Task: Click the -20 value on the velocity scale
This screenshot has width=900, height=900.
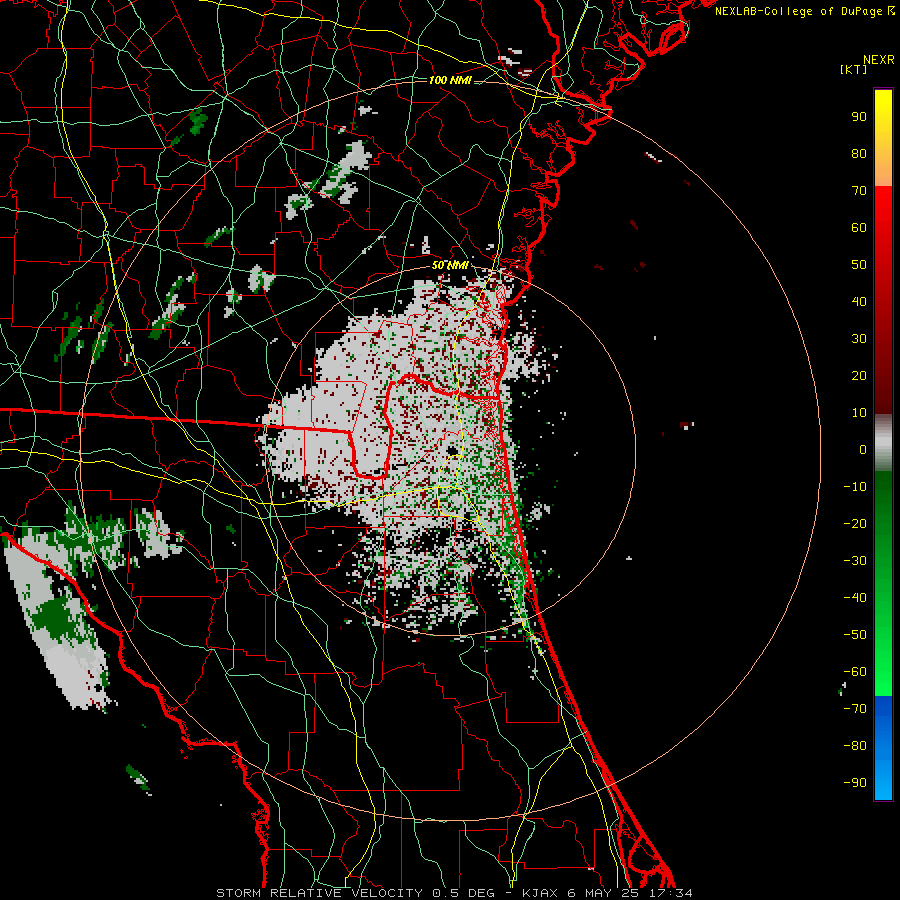Action: 855,524
